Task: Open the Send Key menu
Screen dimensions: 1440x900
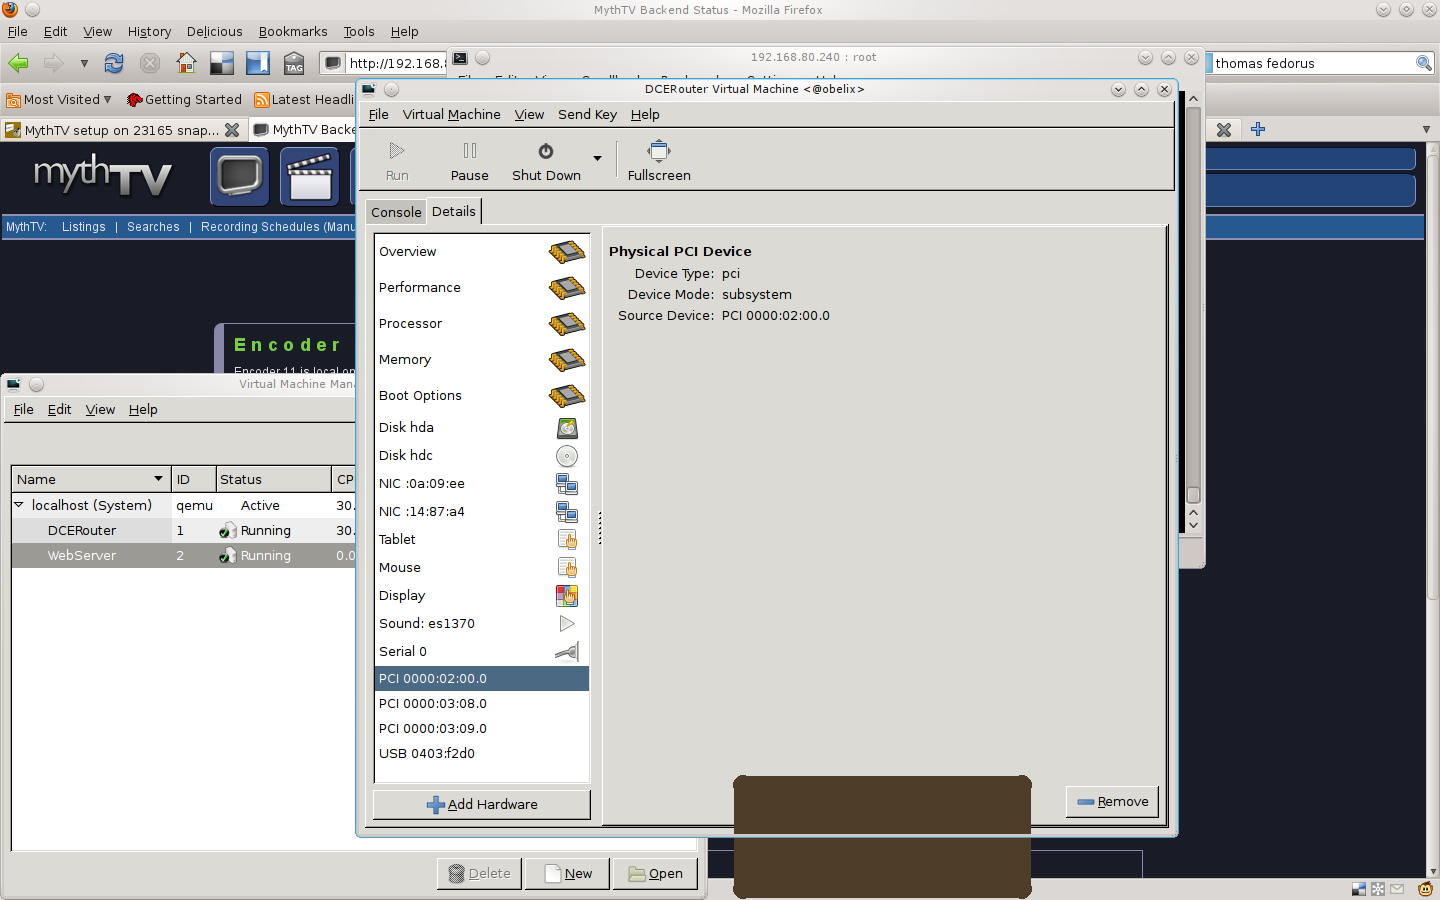Action: coord(587,115)
